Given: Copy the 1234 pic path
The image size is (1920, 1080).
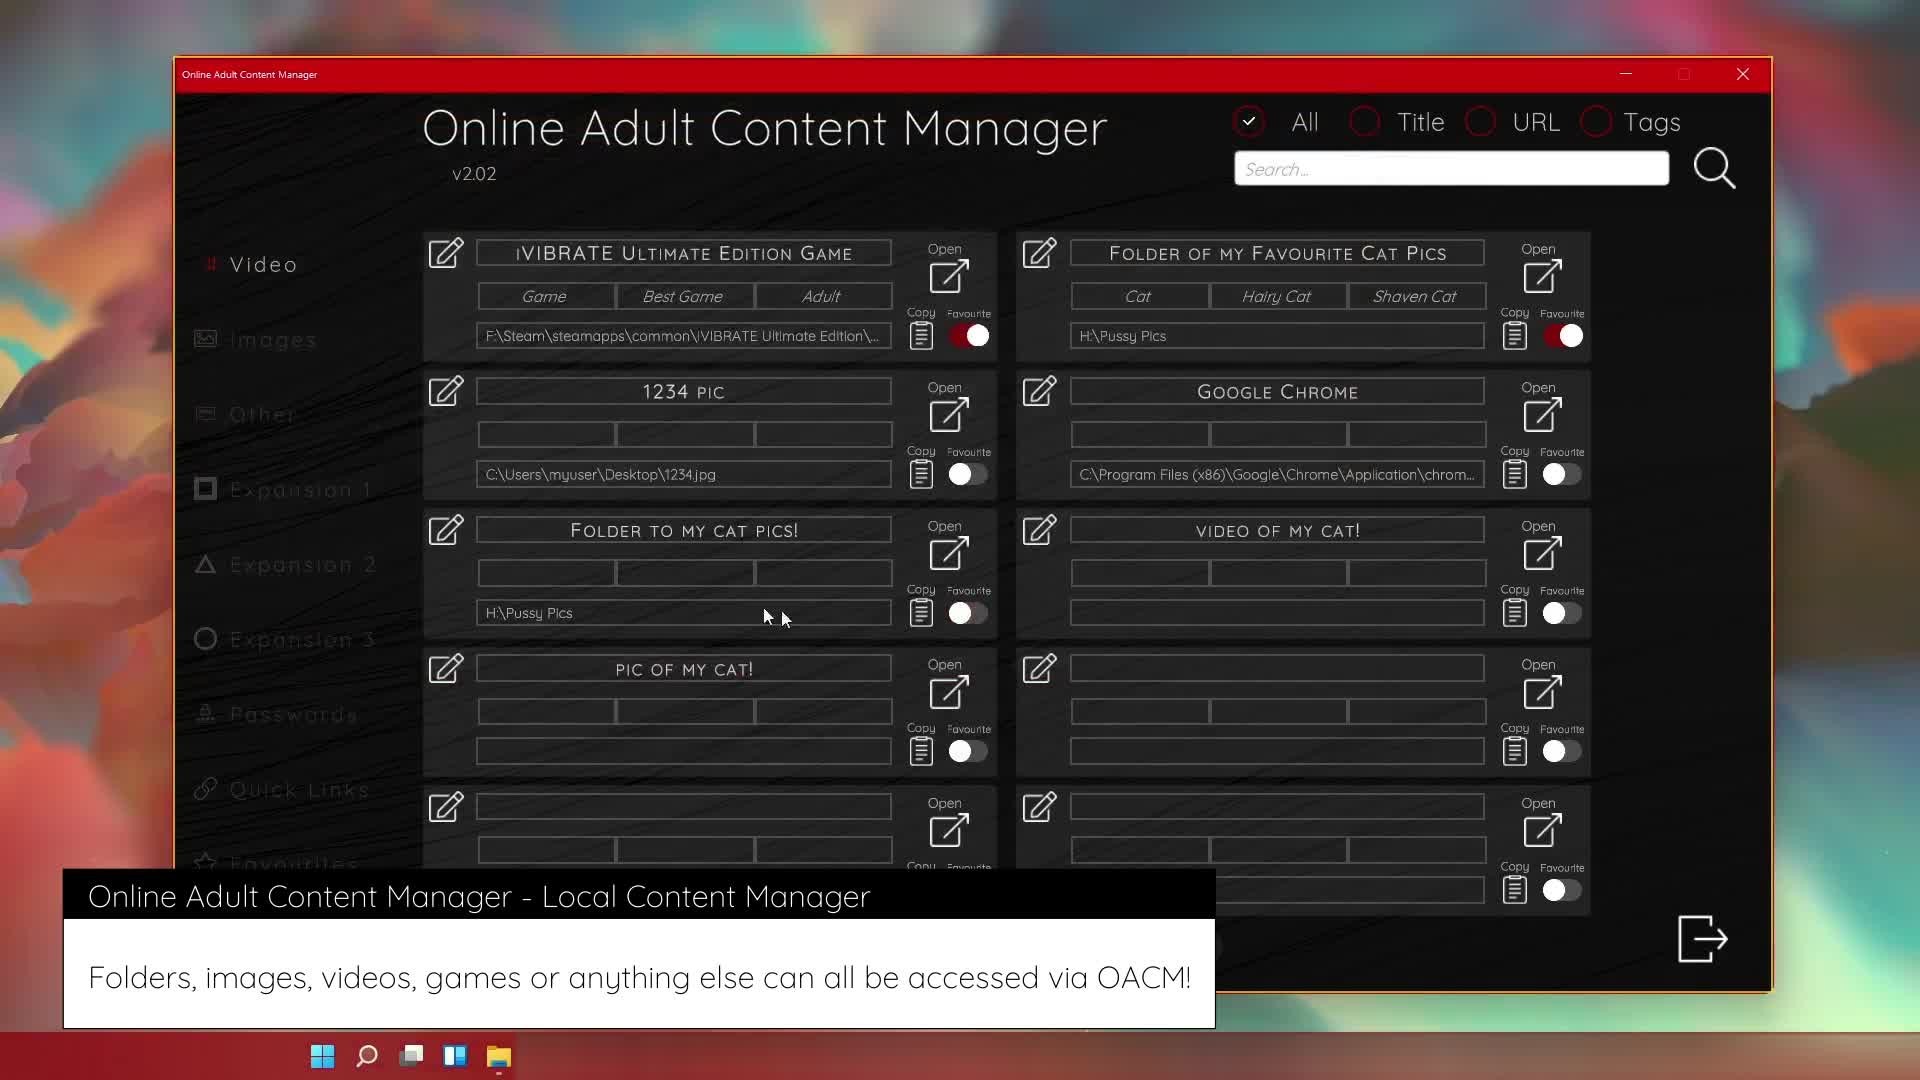Looking at the screenshot, I should pyautogui.click(x=921, y=474).
